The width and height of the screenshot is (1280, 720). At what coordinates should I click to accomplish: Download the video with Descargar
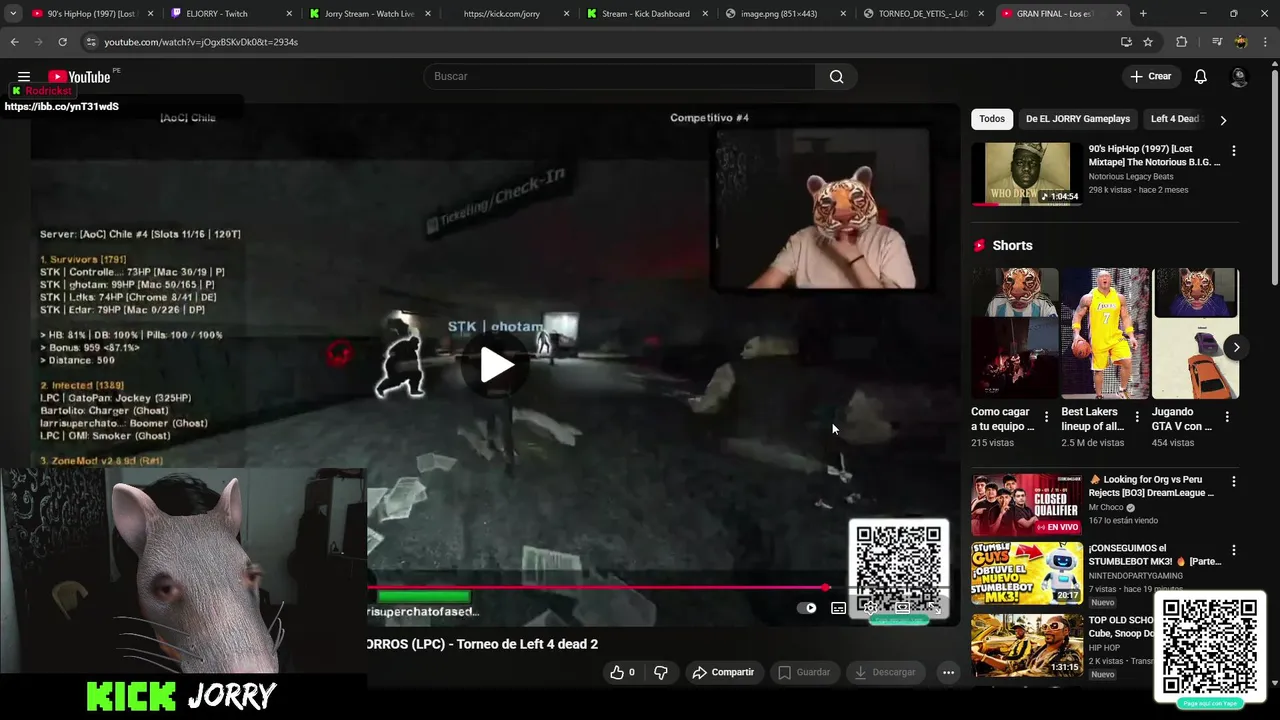point(886,672)
